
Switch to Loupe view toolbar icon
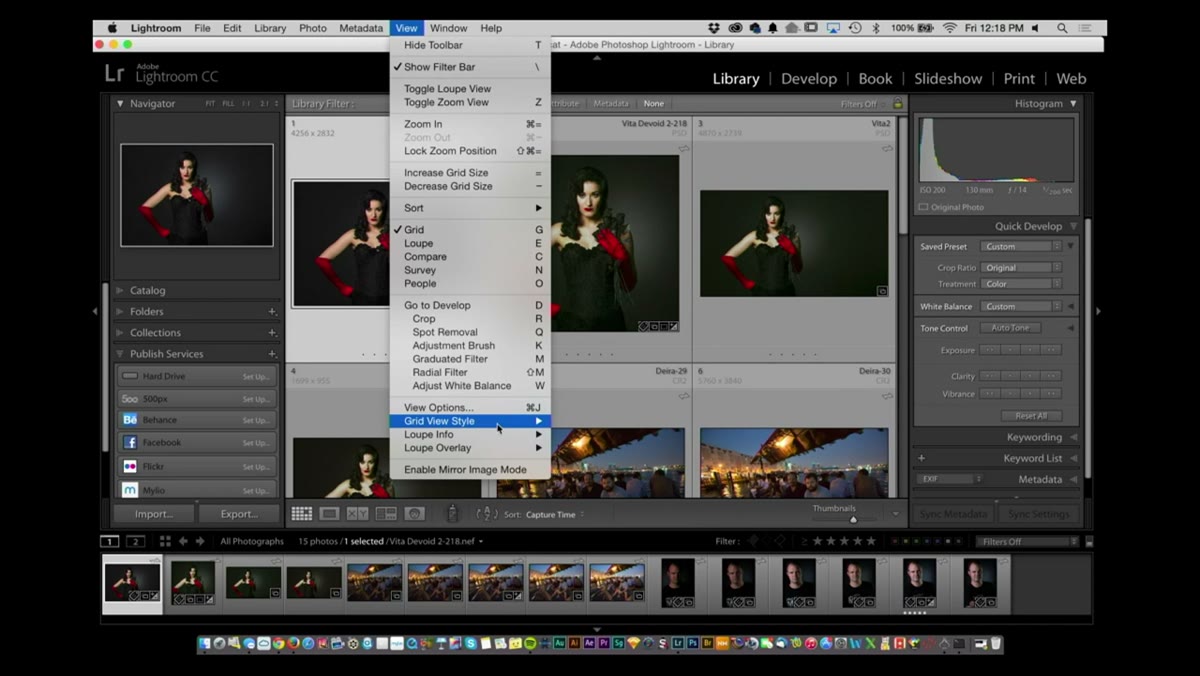tap(329, 513)
